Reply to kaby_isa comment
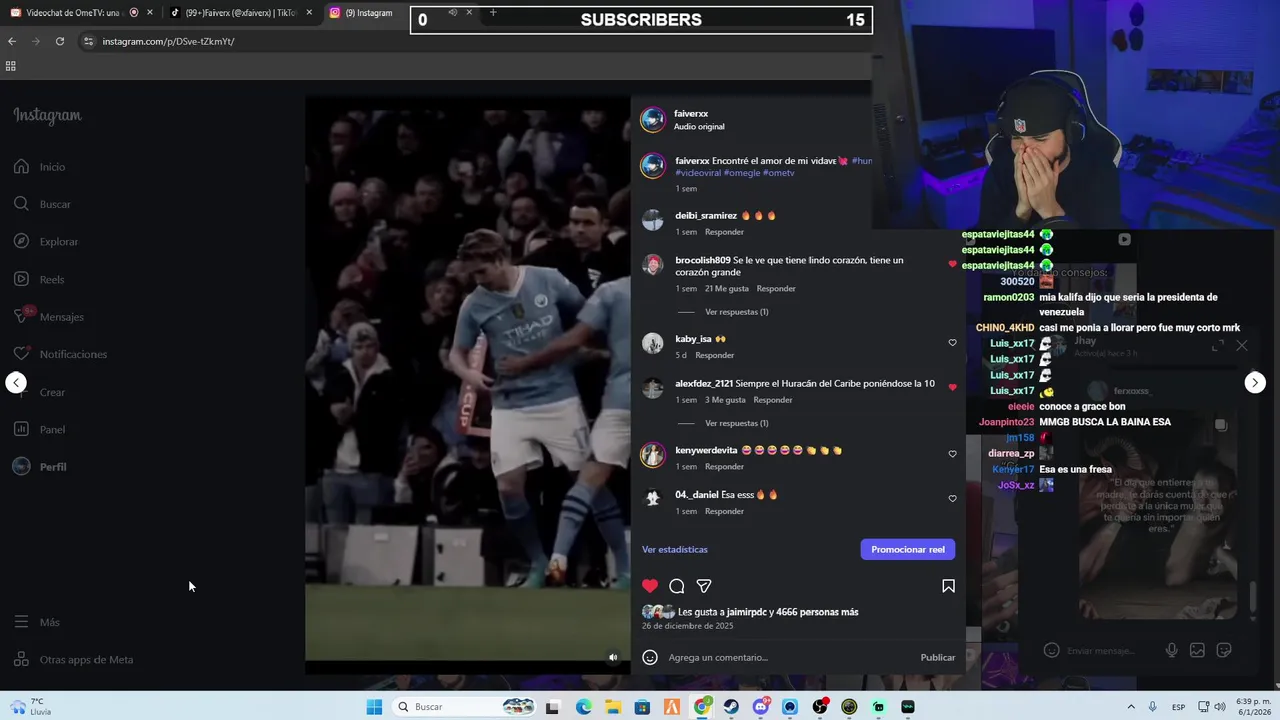The width and height of the screenshot is (1280, 720). pyautogui.click(x=714, y=355)
